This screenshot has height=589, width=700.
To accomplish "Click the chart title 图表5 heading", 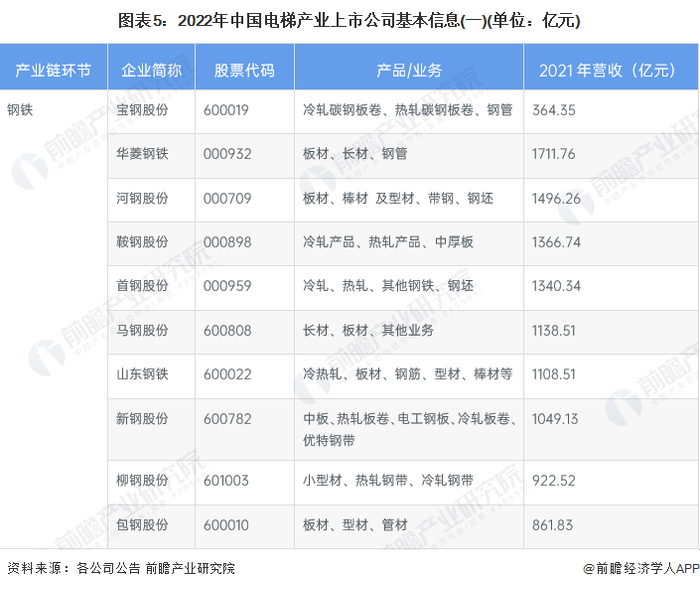I will click(x=349, y=21).
